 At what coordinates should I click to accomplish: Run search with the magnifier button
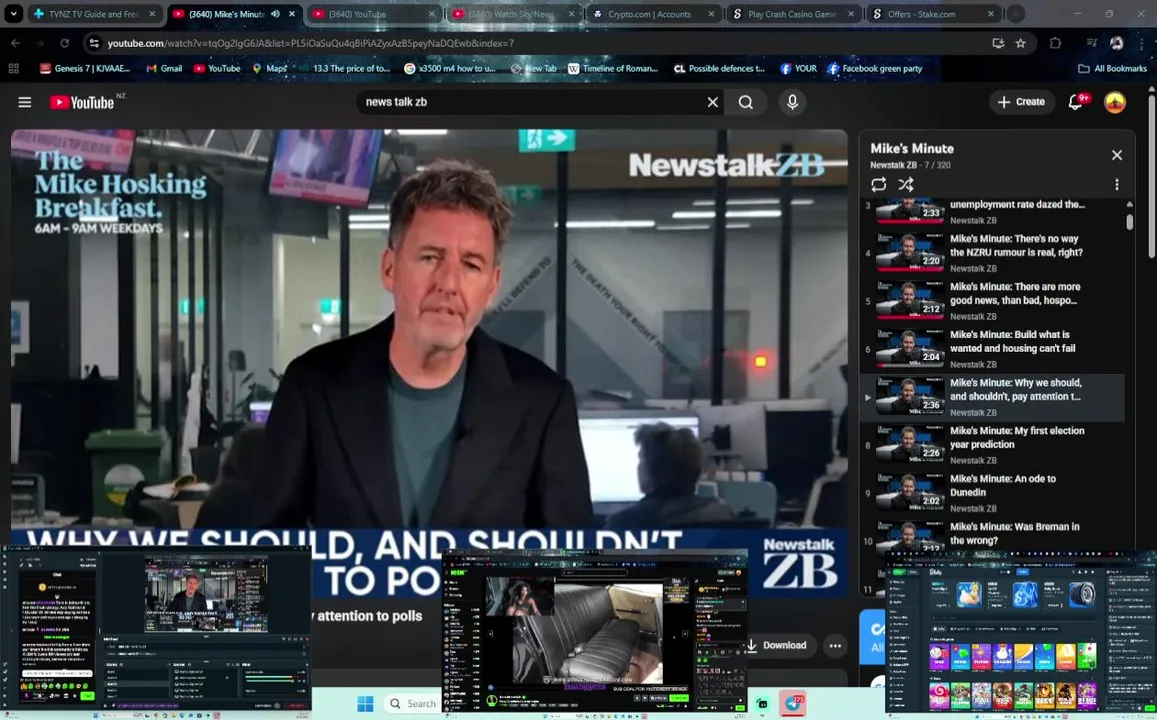[746, 102]
